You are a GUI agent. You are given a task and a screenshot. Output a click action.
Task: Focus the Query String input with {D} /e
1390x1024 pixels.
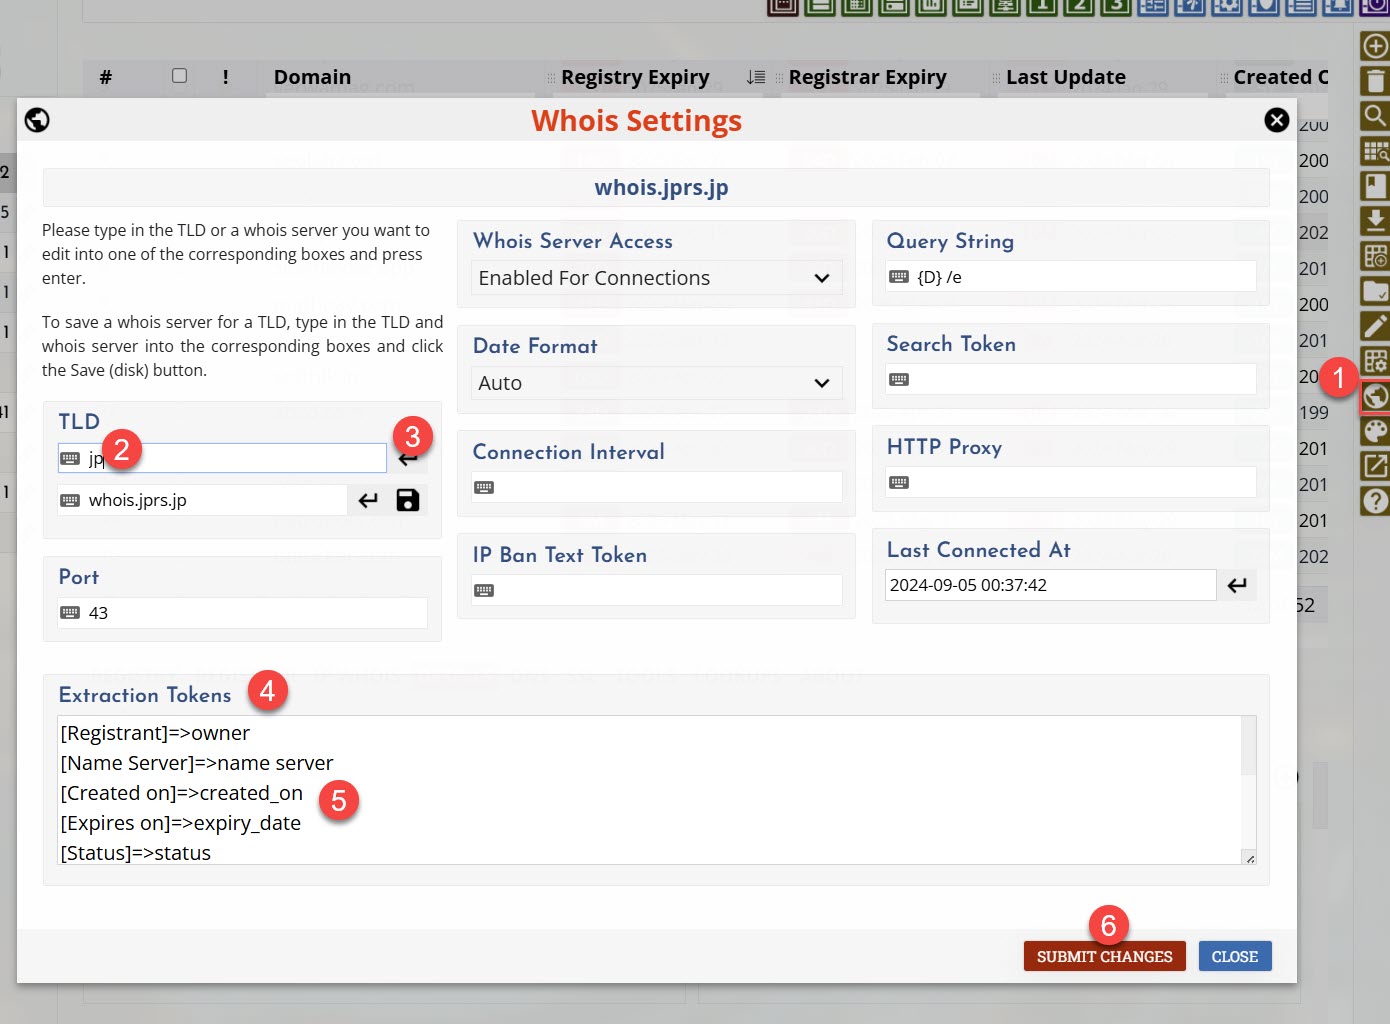pos(1071,277)
